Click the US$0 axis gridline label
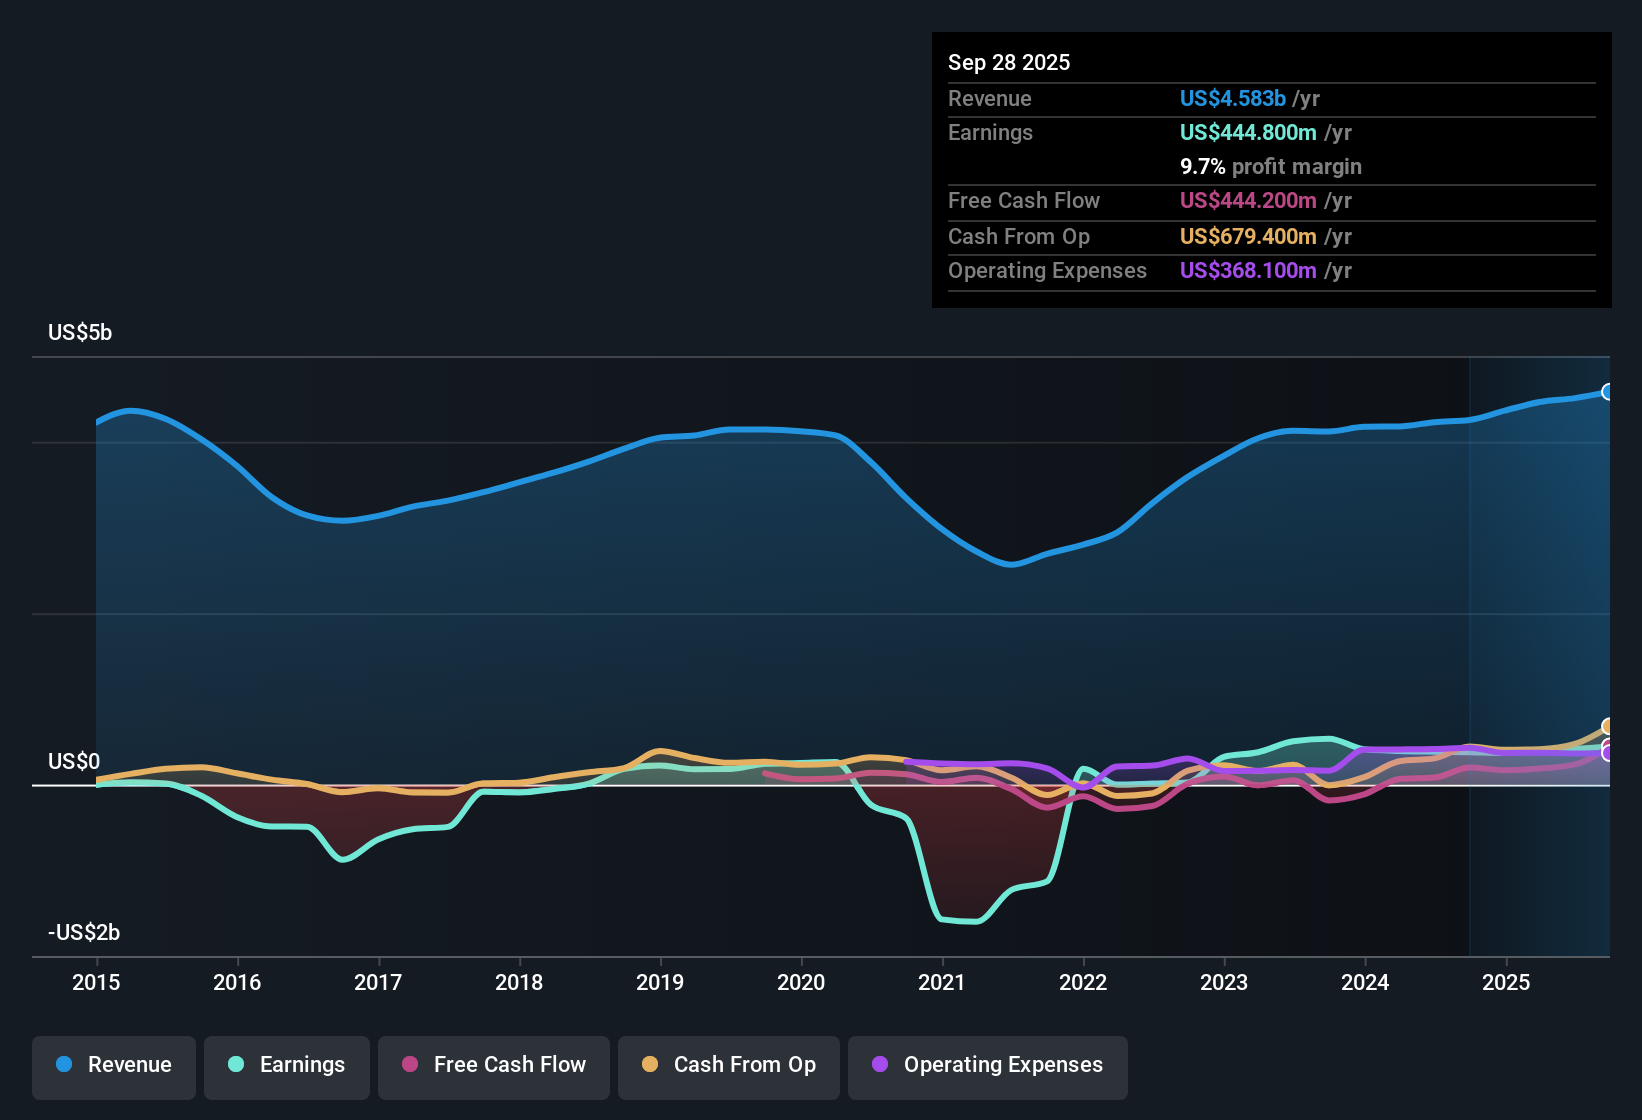Viewport: 1642px width, 1120px height. click(73, 761)
